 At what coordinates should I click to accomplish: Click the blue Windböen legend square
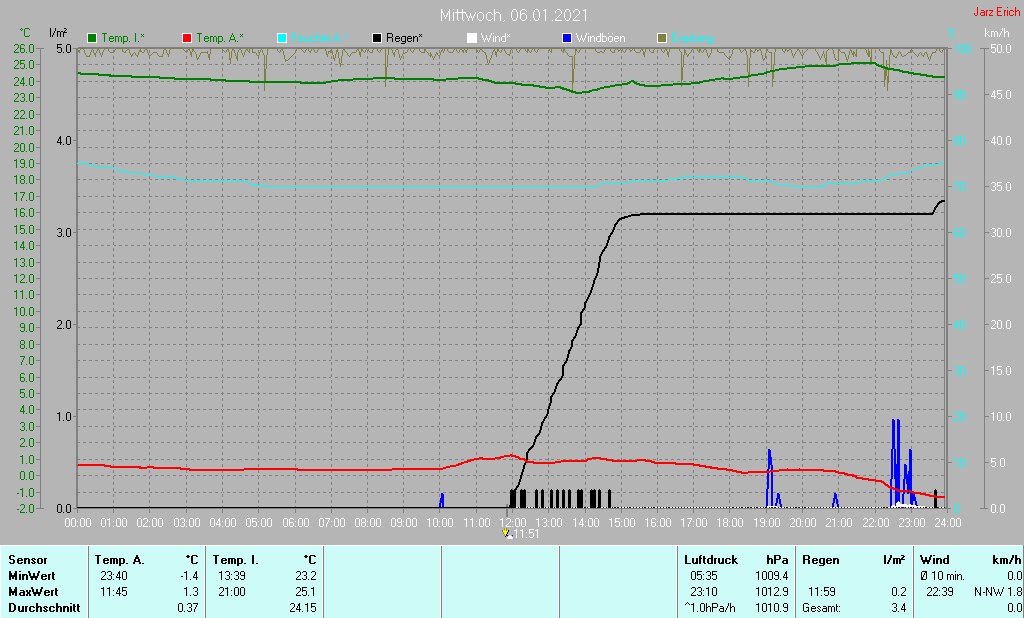567,39
